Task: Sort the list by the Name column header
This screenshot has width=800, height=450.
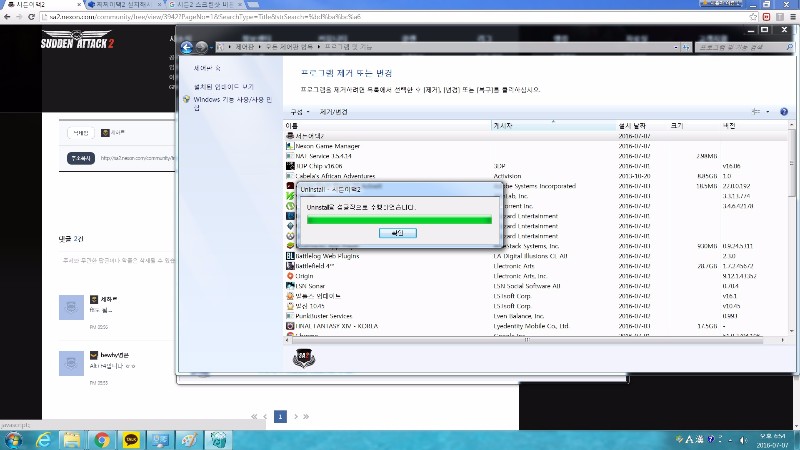Action: (x=292, y=125)
